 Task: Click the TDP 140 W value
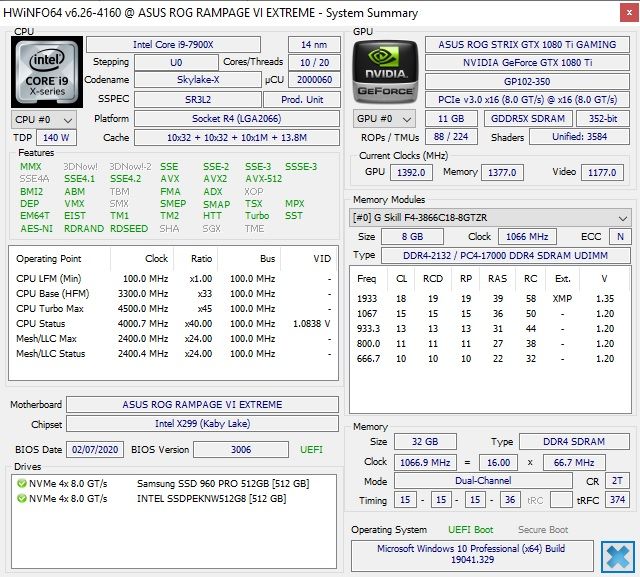click(x=56, y=138)
